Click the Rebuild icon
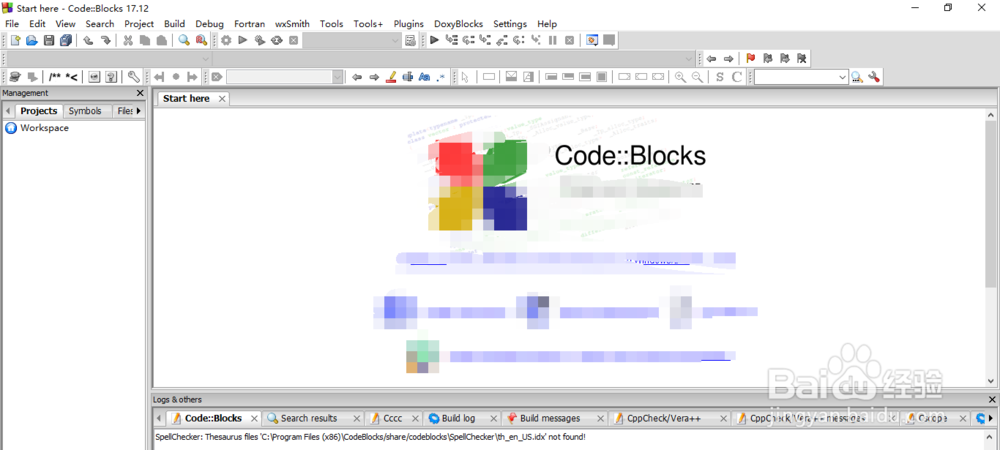The image size is (1000, 450). [x=277, y=40]
